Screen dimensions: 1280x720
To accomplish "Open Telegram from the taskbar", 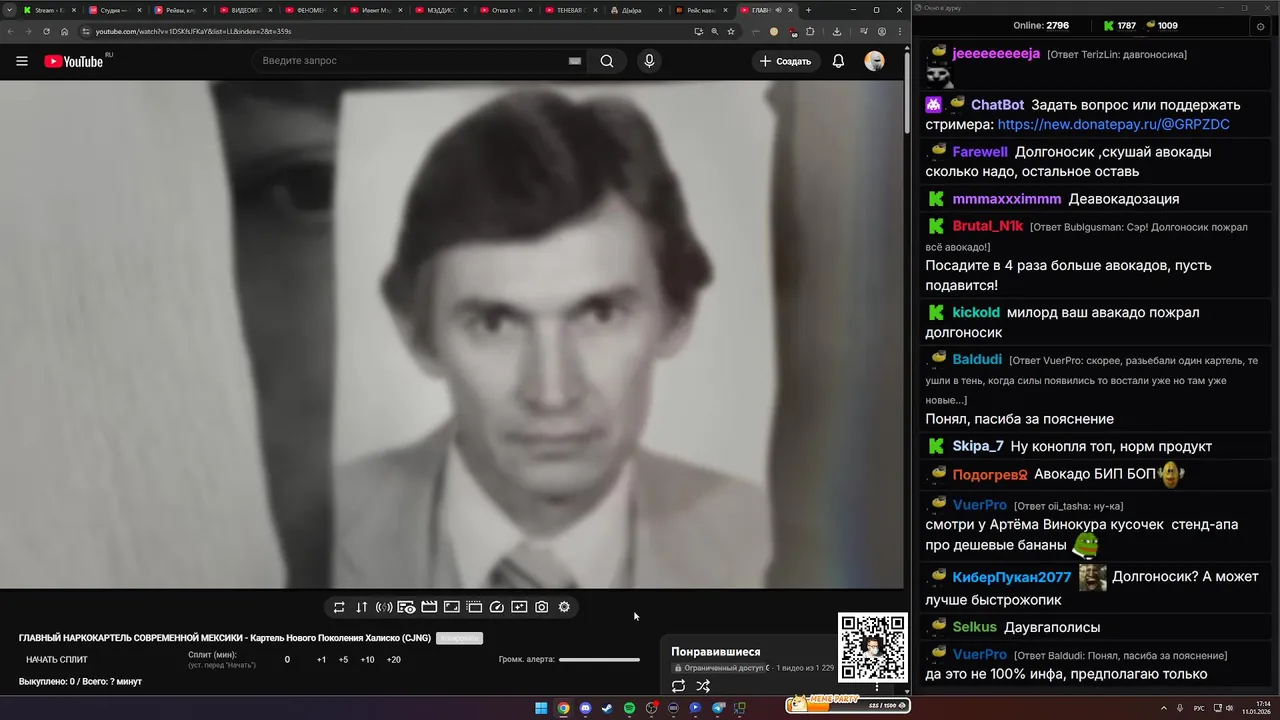I will click(718, 708).
